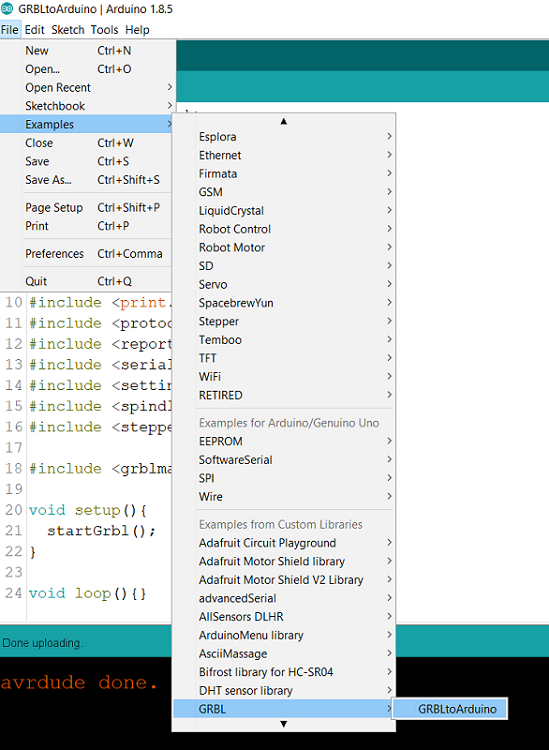Expand ArduinoMenu library examples
The image size is (549, 750).
click(284, 636)
